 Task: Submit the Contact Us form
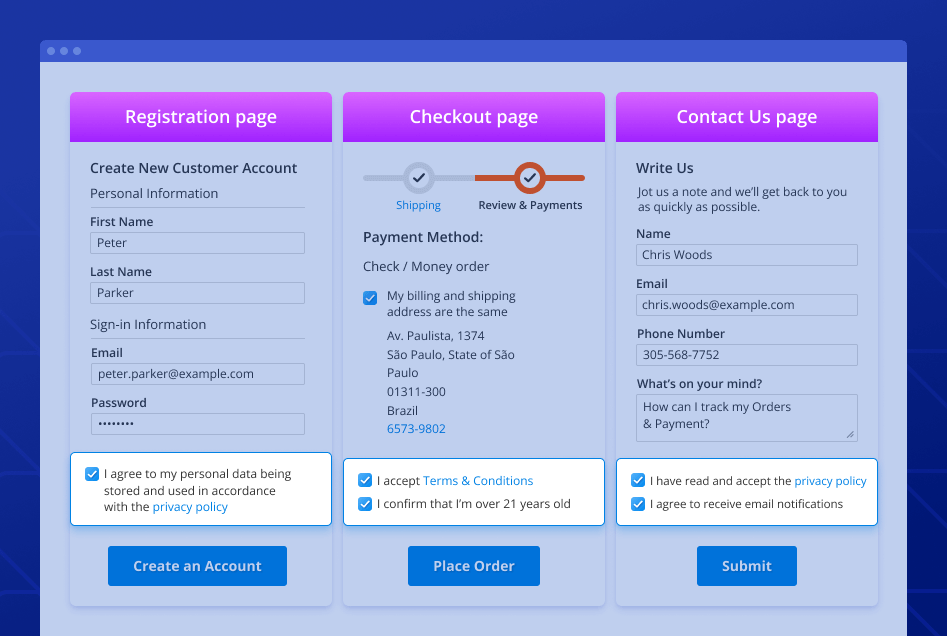(746, 566)
